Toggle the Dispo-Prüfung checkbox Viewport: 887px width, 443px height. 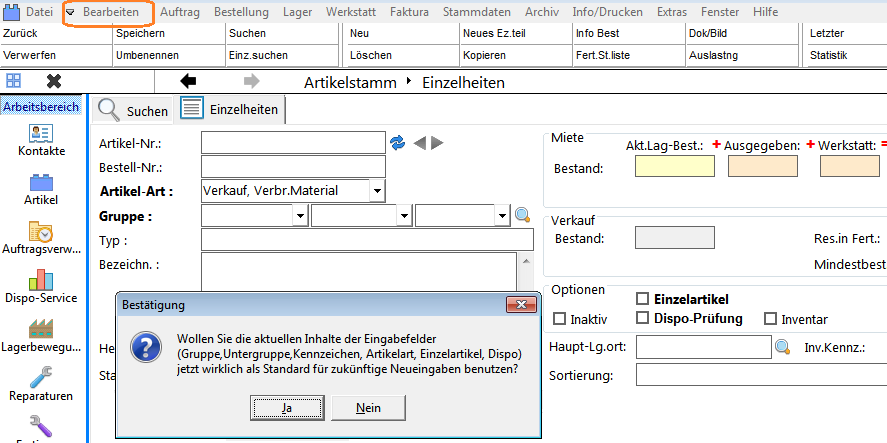pos(642,318)
